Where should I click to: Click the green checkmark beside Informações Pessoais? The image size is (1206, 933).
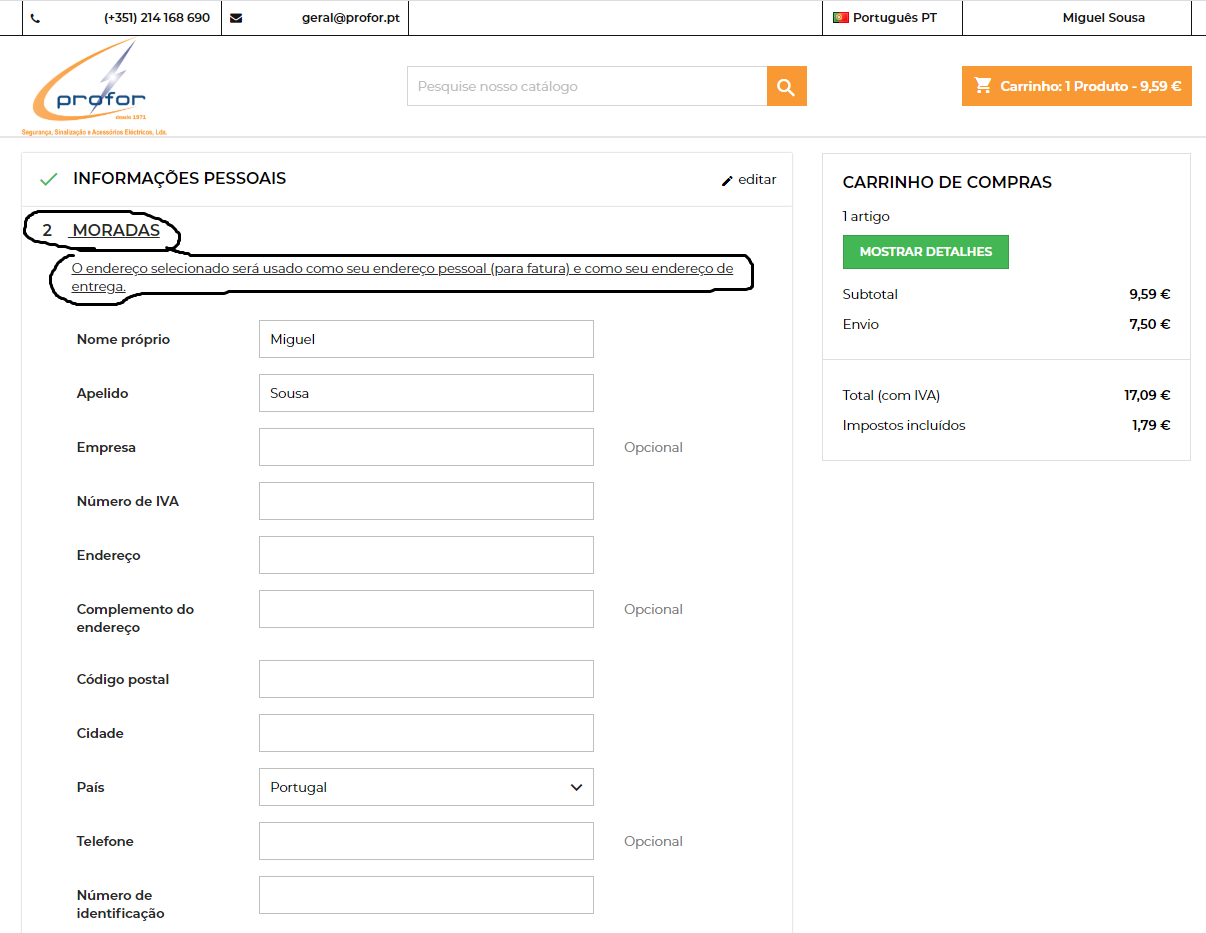tap(48, 179)
